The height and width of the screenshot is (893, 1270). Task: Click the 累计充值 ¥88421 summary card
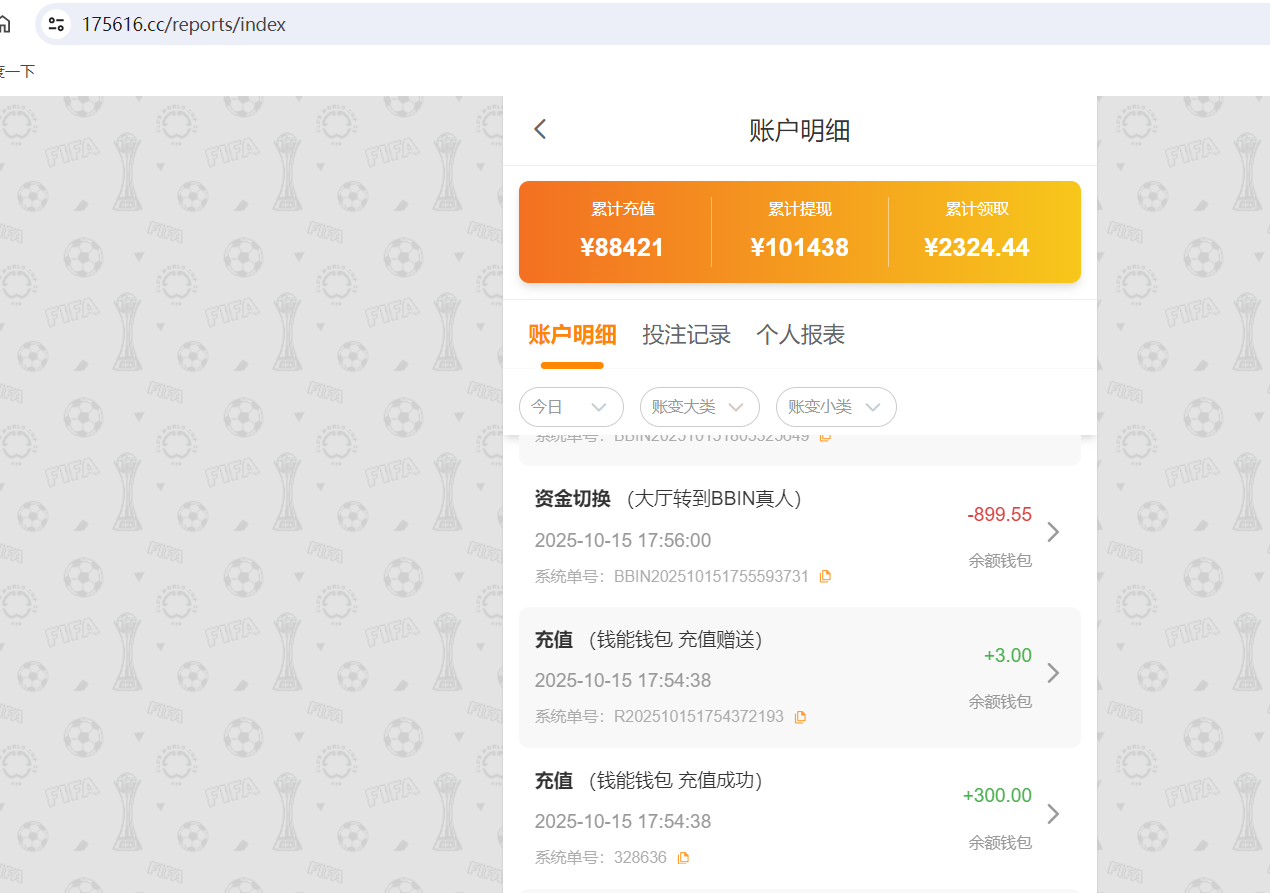[624, 230]
